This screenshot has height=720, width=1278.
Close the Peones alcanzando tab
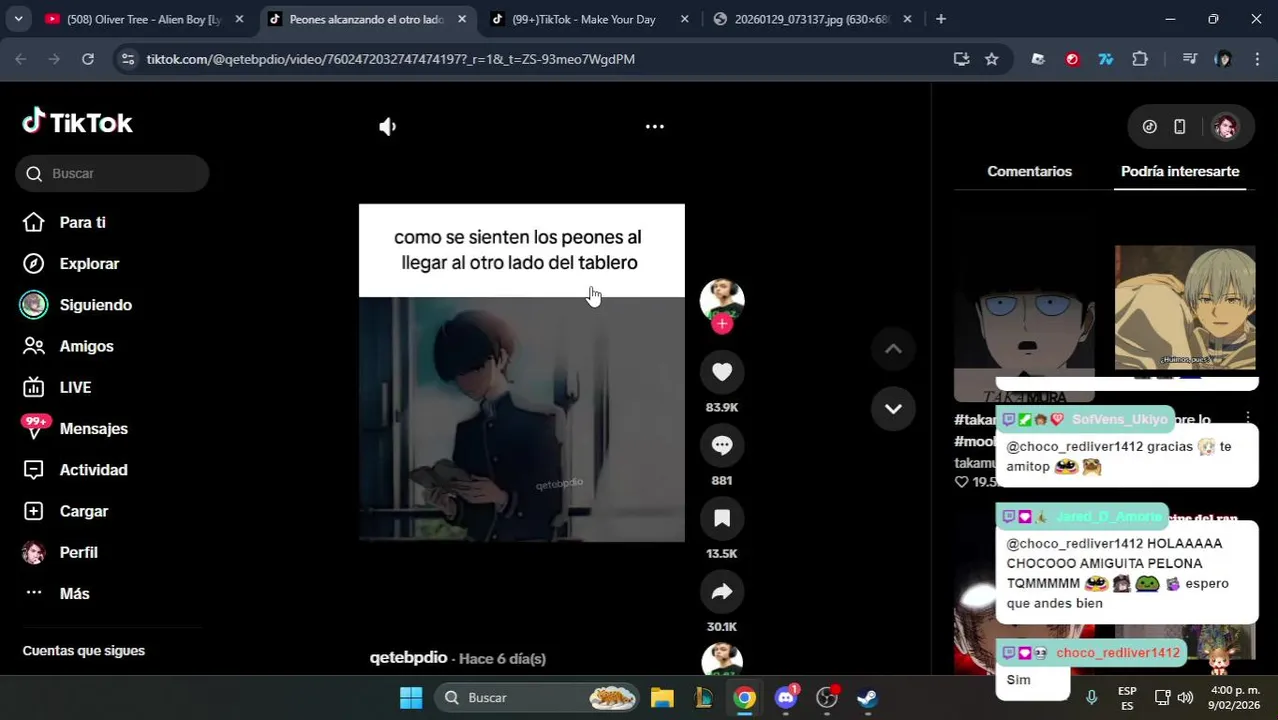tap(461, 19)
